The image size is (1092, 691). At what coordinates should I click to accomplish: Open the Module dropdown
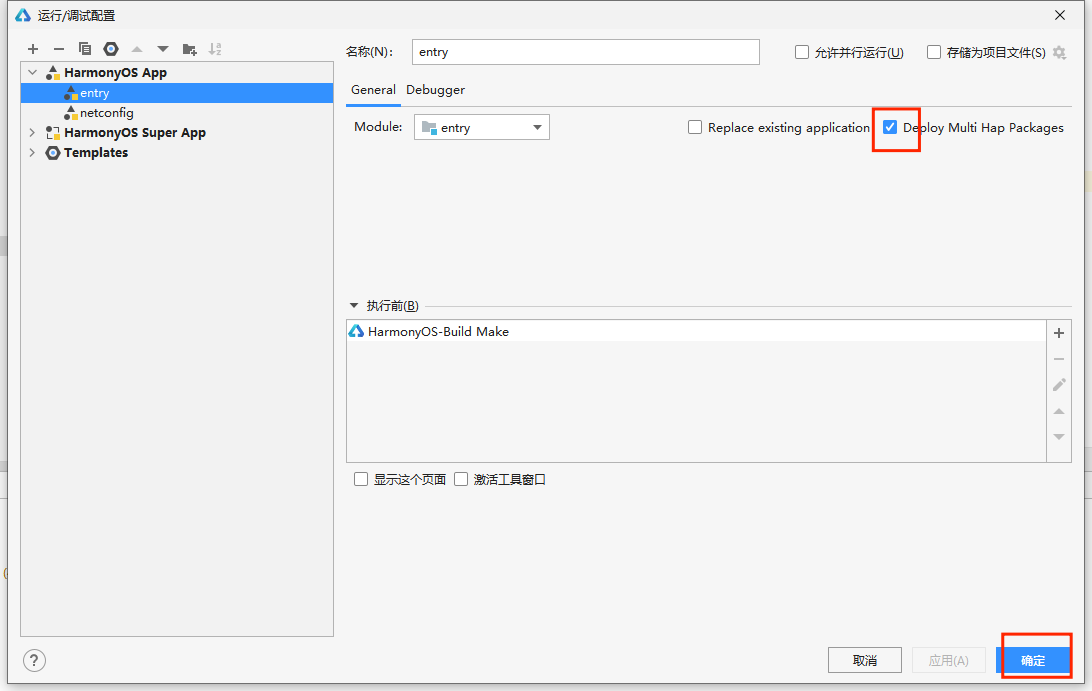pyautogui.click(x=482, y=127)
